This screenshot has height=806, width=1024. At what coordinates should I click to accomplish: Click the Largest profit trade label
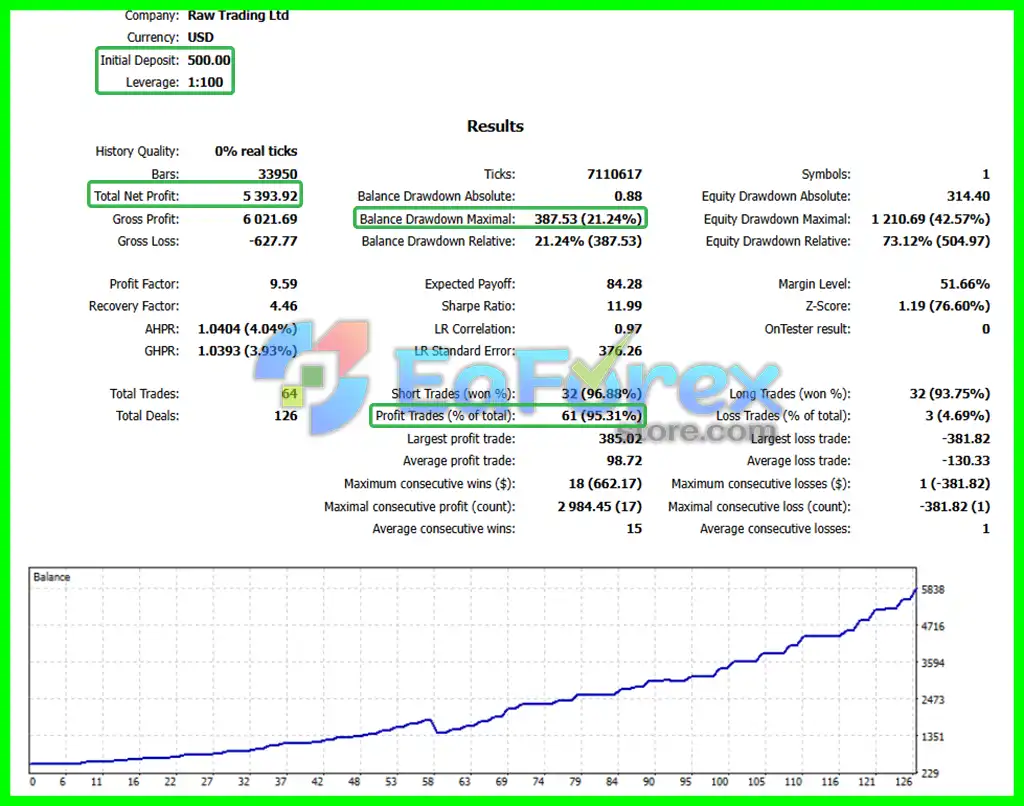(x=461, y=439)
